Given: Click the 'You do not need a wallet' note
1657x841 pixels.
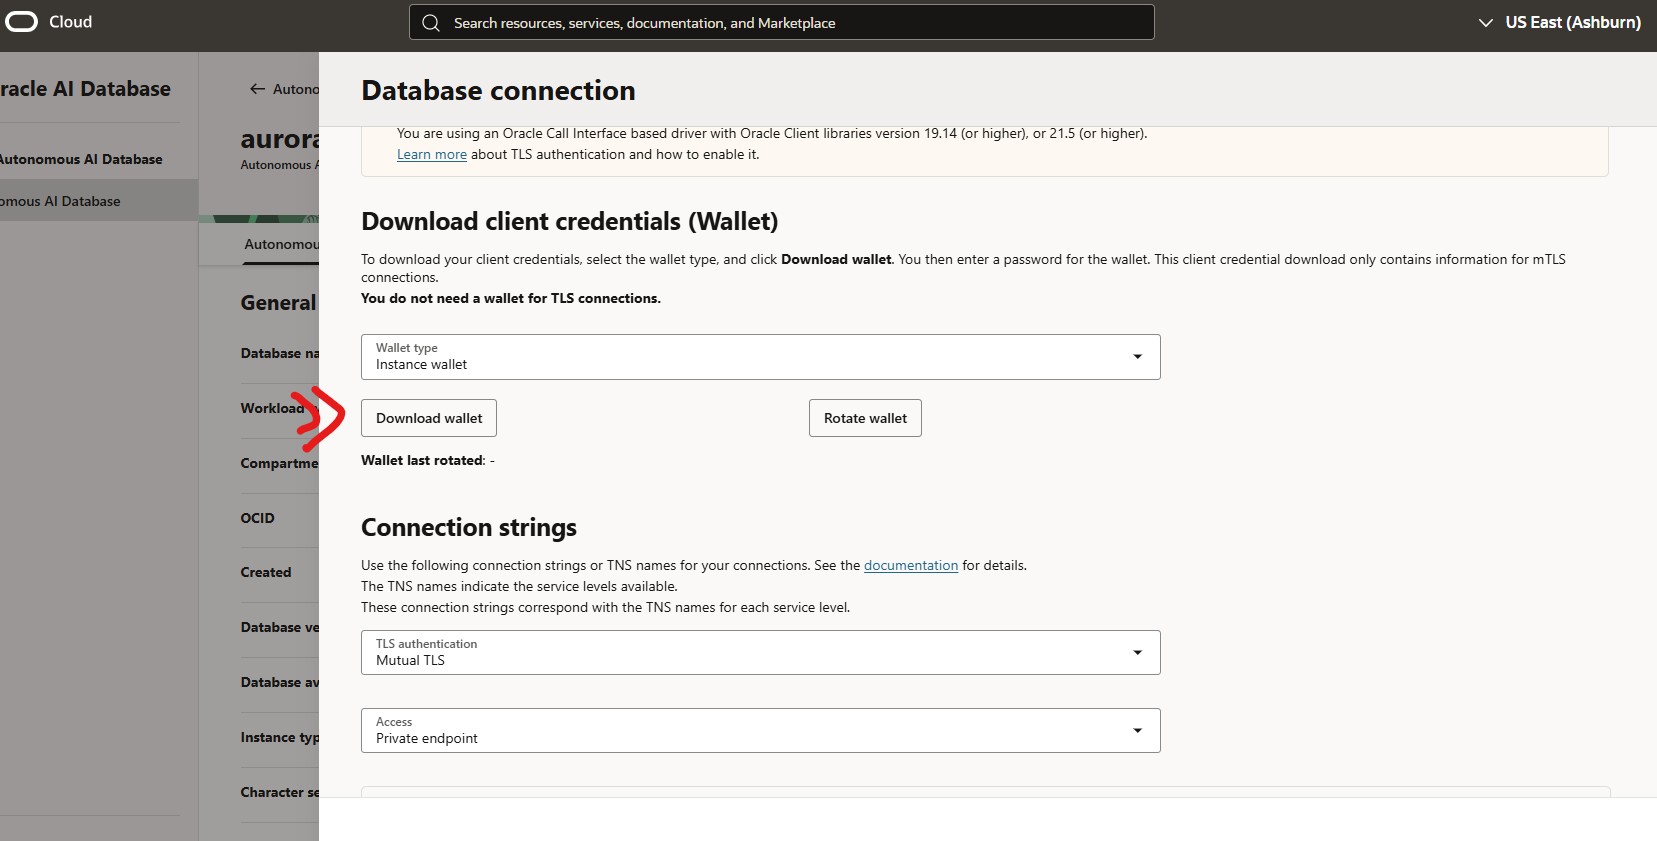Looking at the screenshot, I should click(511, 298).
